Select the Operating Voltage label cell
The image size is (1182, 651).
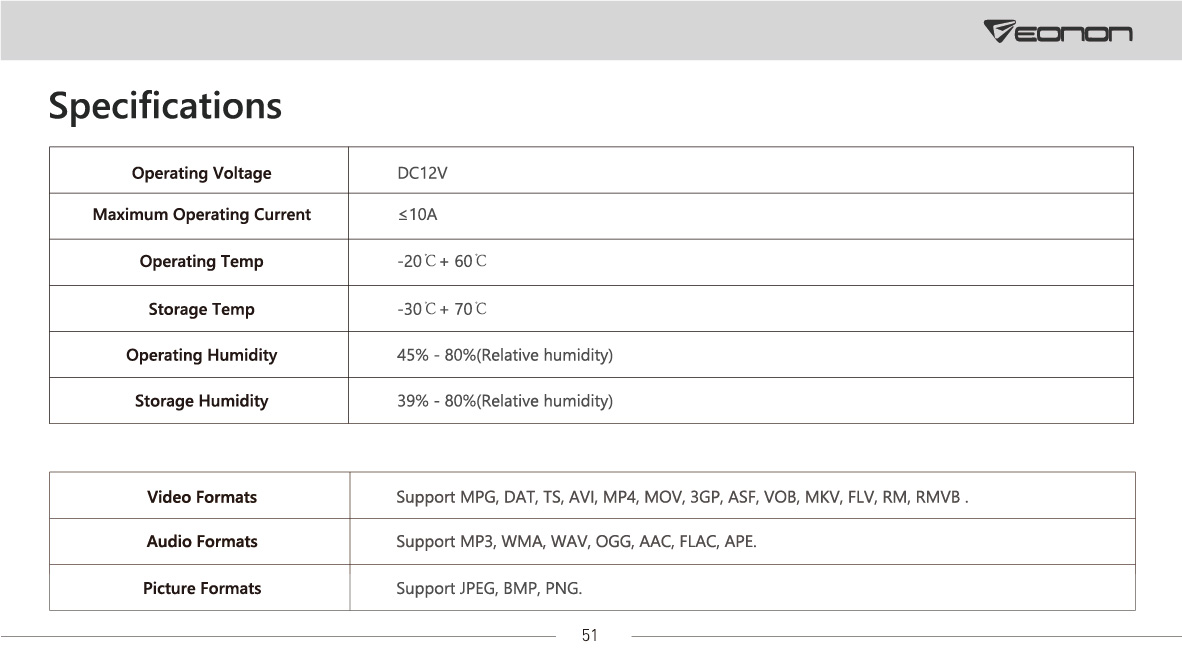click(201, 173)
